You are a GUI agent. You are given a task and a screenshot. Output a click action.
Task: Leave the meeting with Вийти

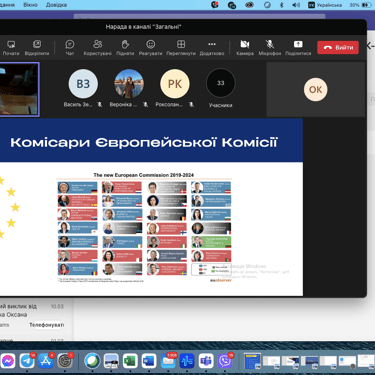point(338,47)
